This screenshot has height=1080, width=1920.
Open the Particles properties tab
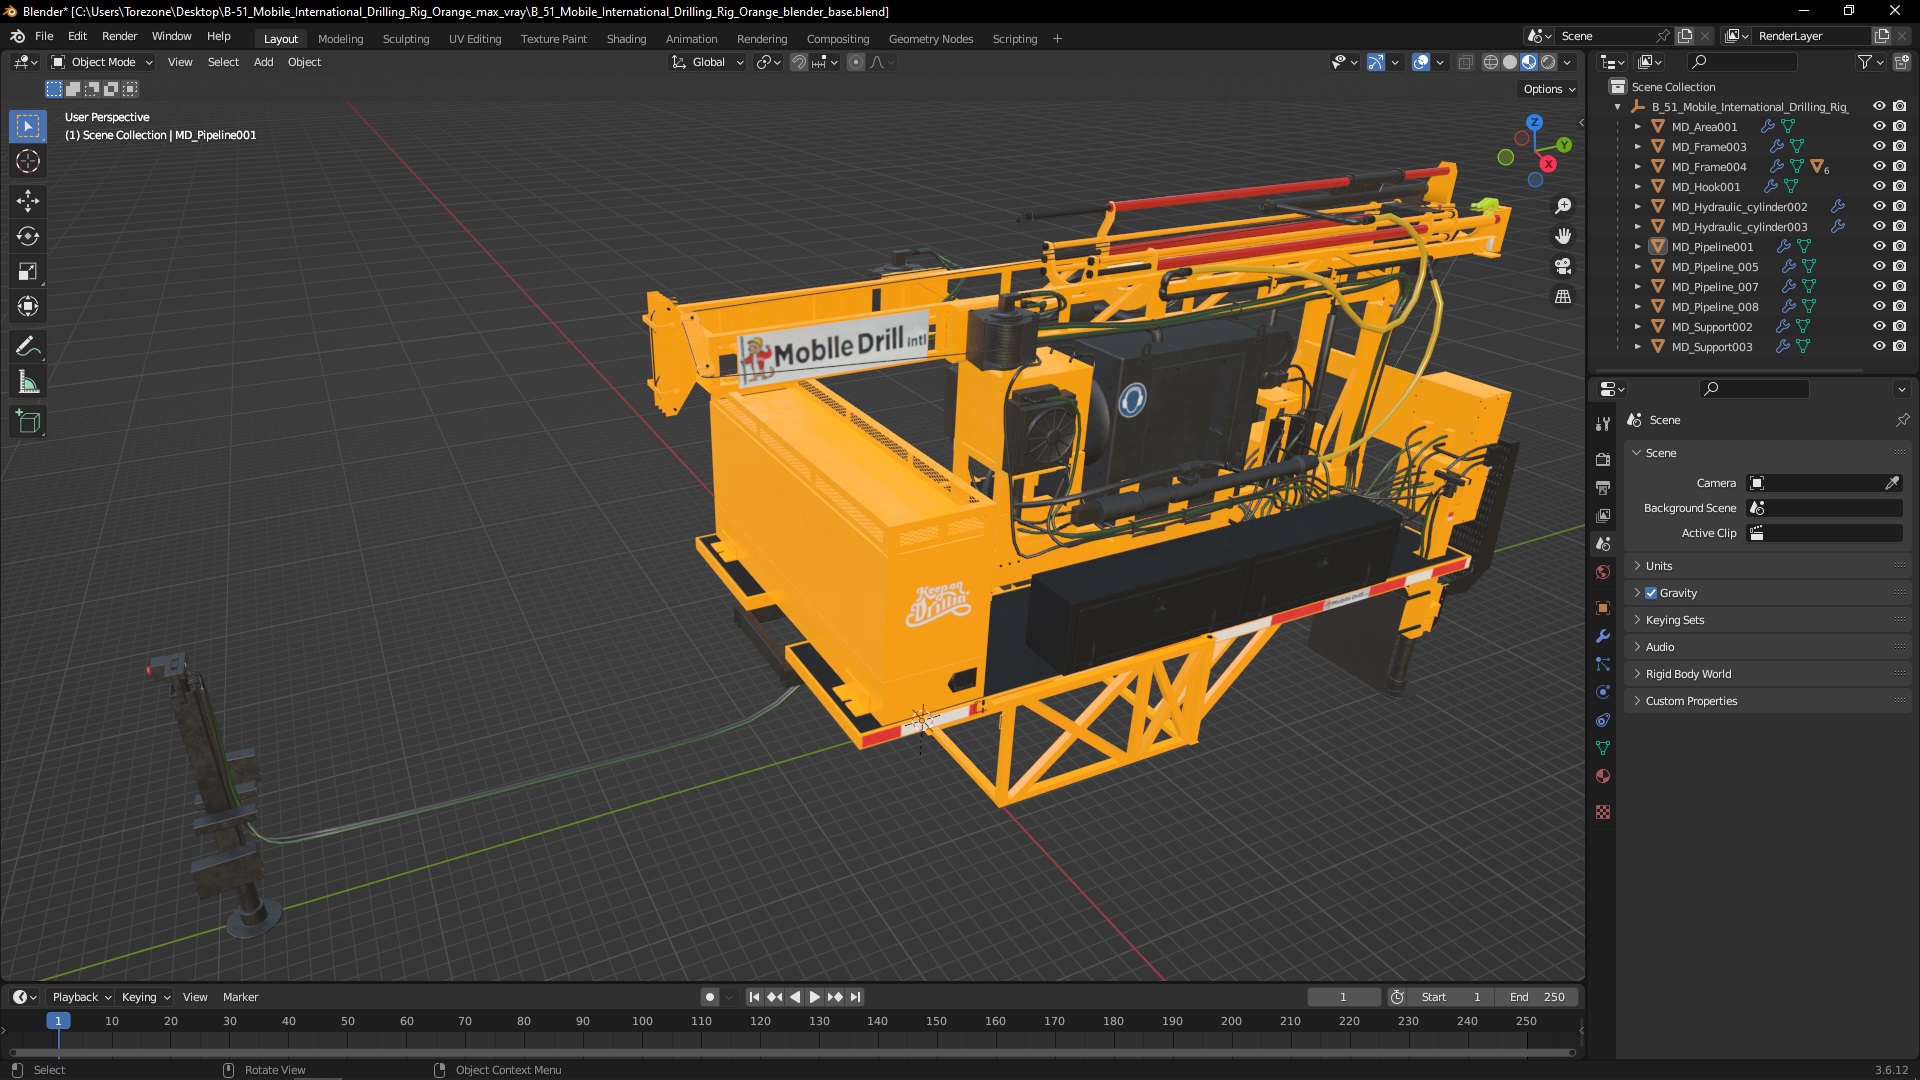[x=1603, y=664]
